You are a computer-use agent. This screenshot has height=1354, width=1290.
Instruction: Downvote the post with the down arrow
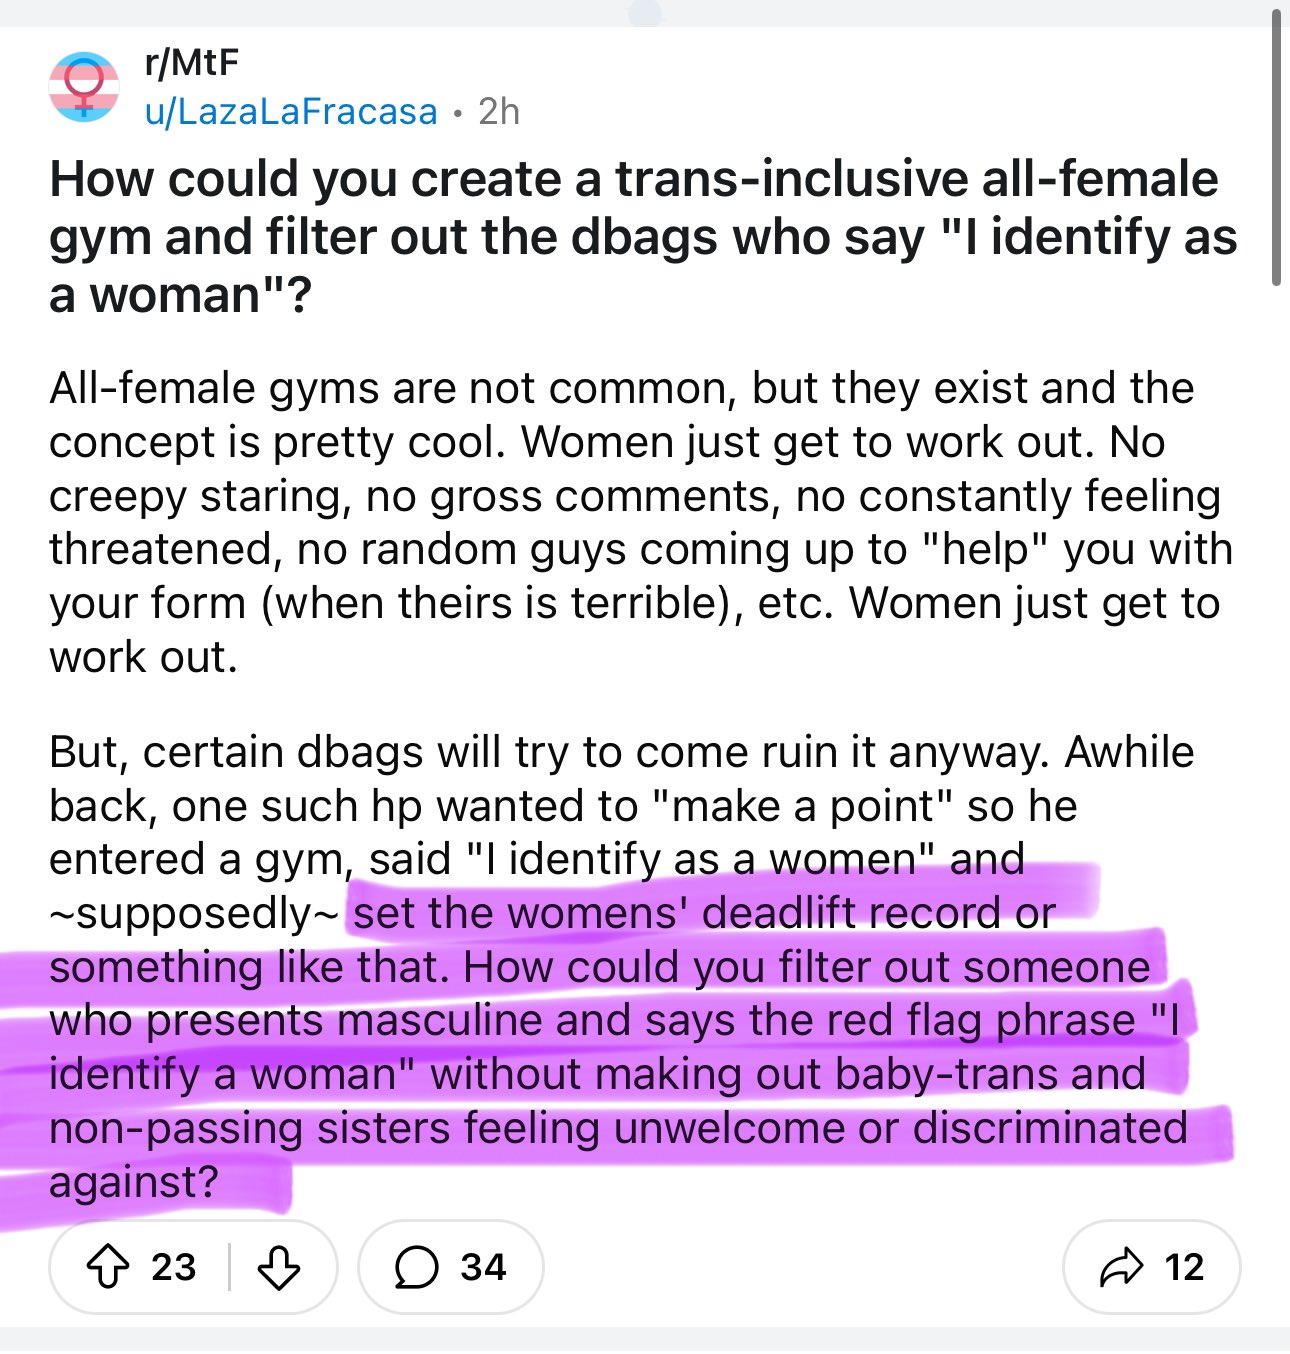pyautogui.click(x=278, y=1267)
